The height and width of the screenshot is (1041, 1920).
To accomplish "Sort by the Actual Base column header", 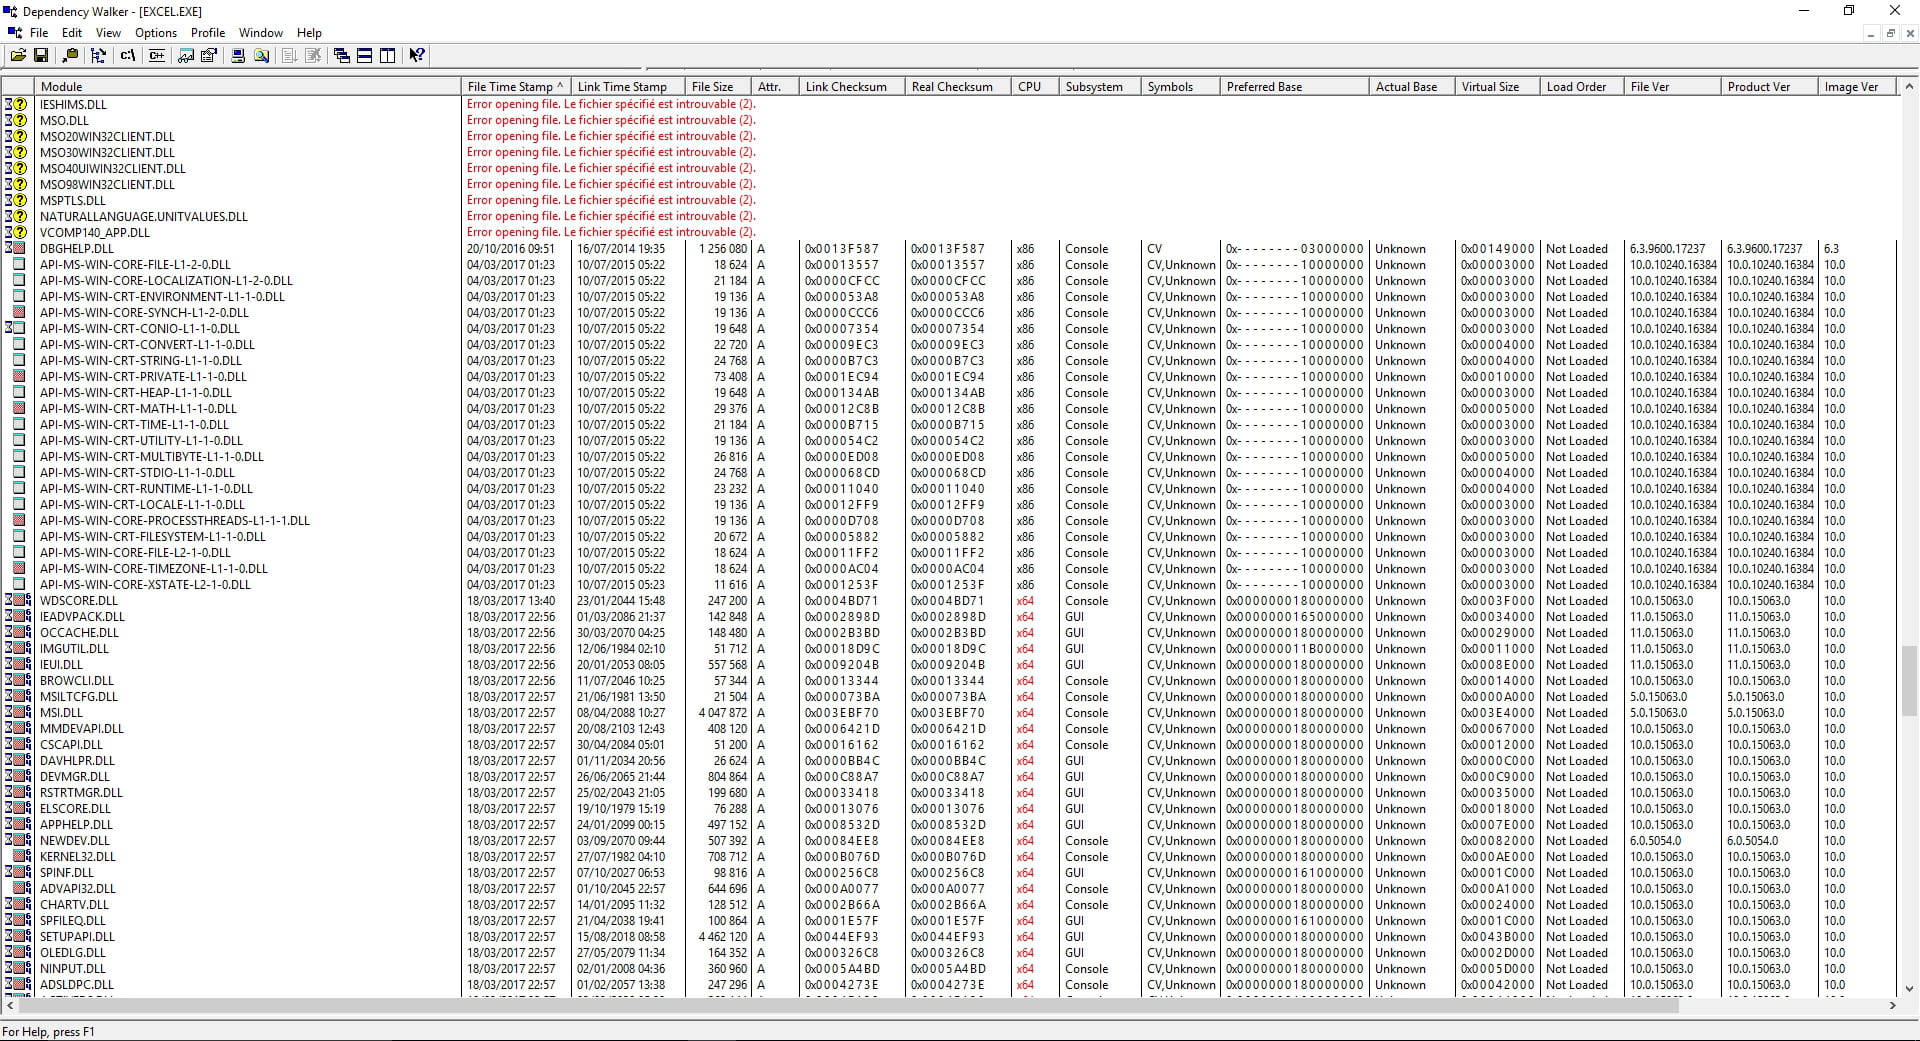I will (x=1411, y=87).
